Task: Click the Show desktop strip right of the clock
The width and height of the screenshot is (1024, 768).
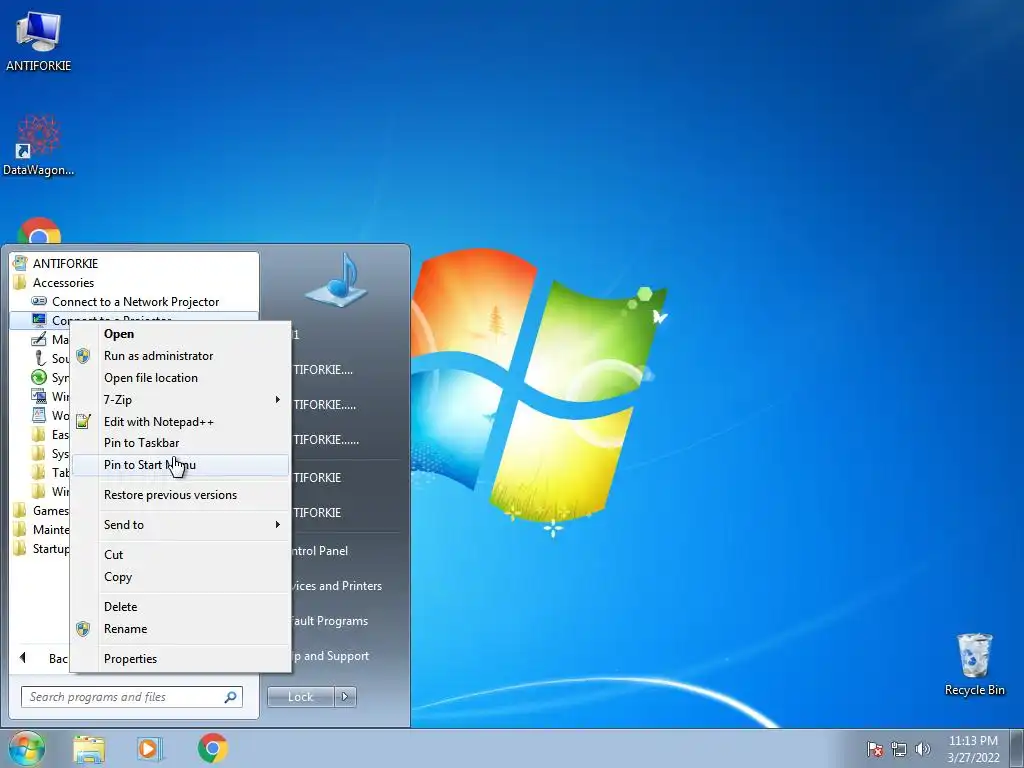Action: 1017,748
